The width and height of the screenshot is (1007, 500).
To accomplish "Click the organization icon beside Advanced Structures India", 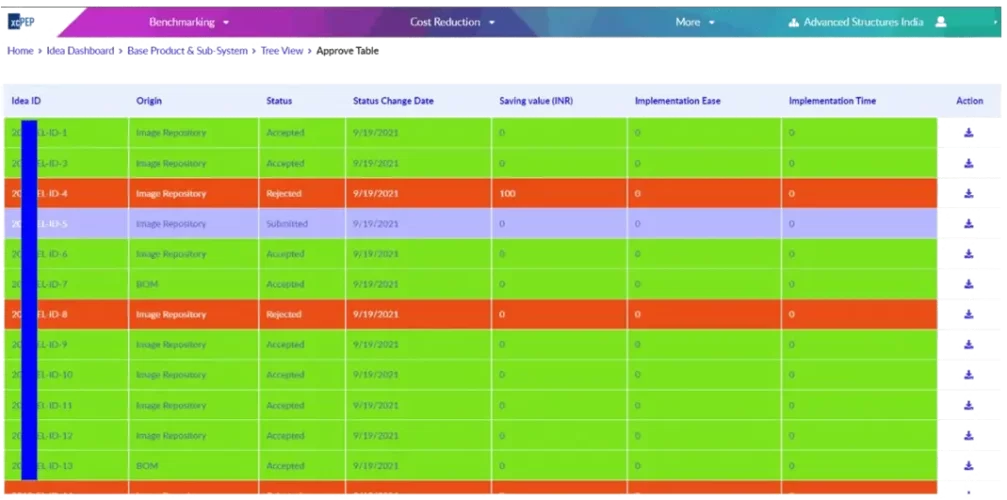I will click(x=793, y=22).
